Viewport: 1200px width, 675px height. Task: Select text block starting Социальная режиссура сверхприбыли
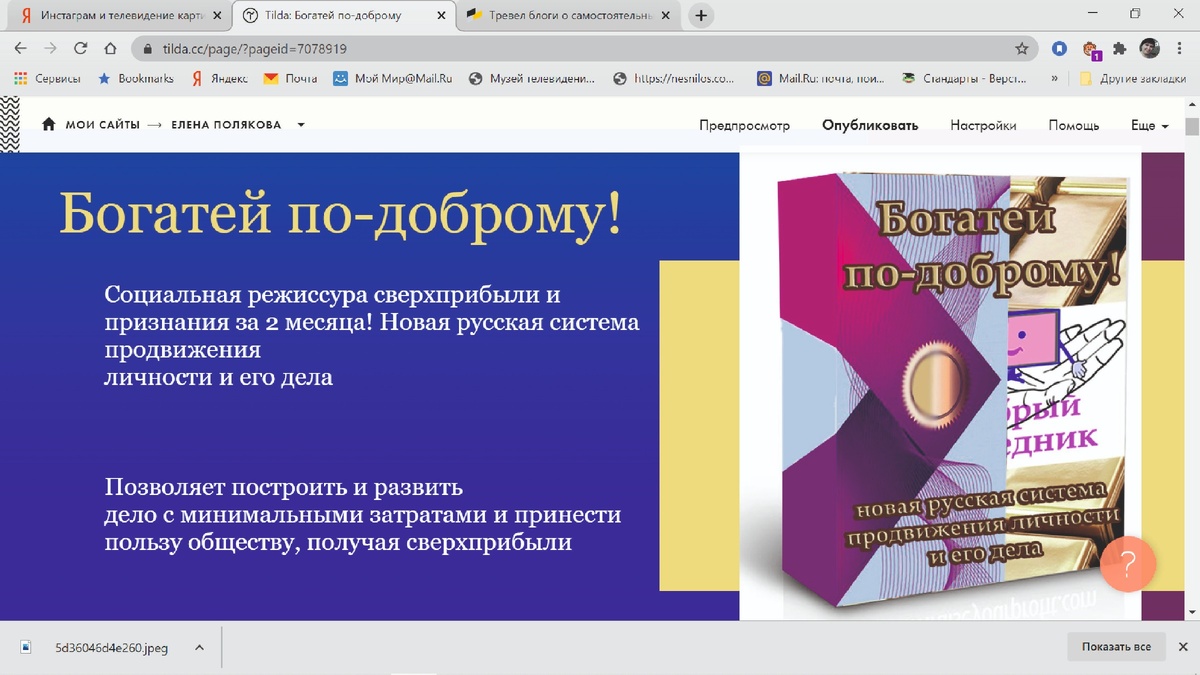[372, 337]
